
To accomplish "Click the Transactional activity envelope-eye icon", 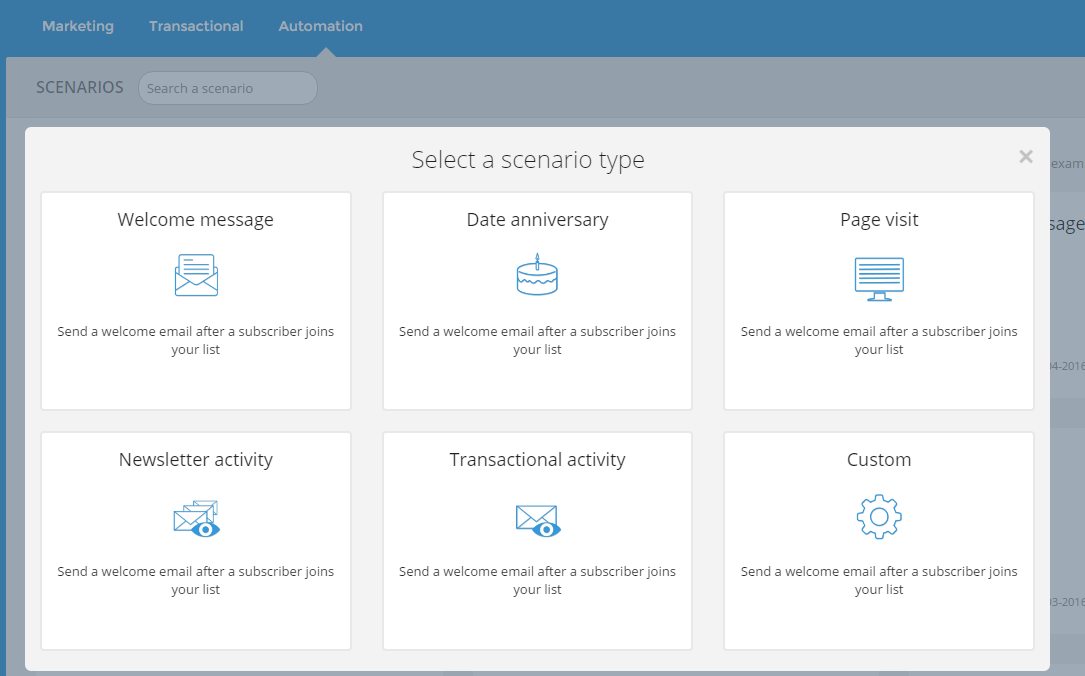I will point(538,520).
